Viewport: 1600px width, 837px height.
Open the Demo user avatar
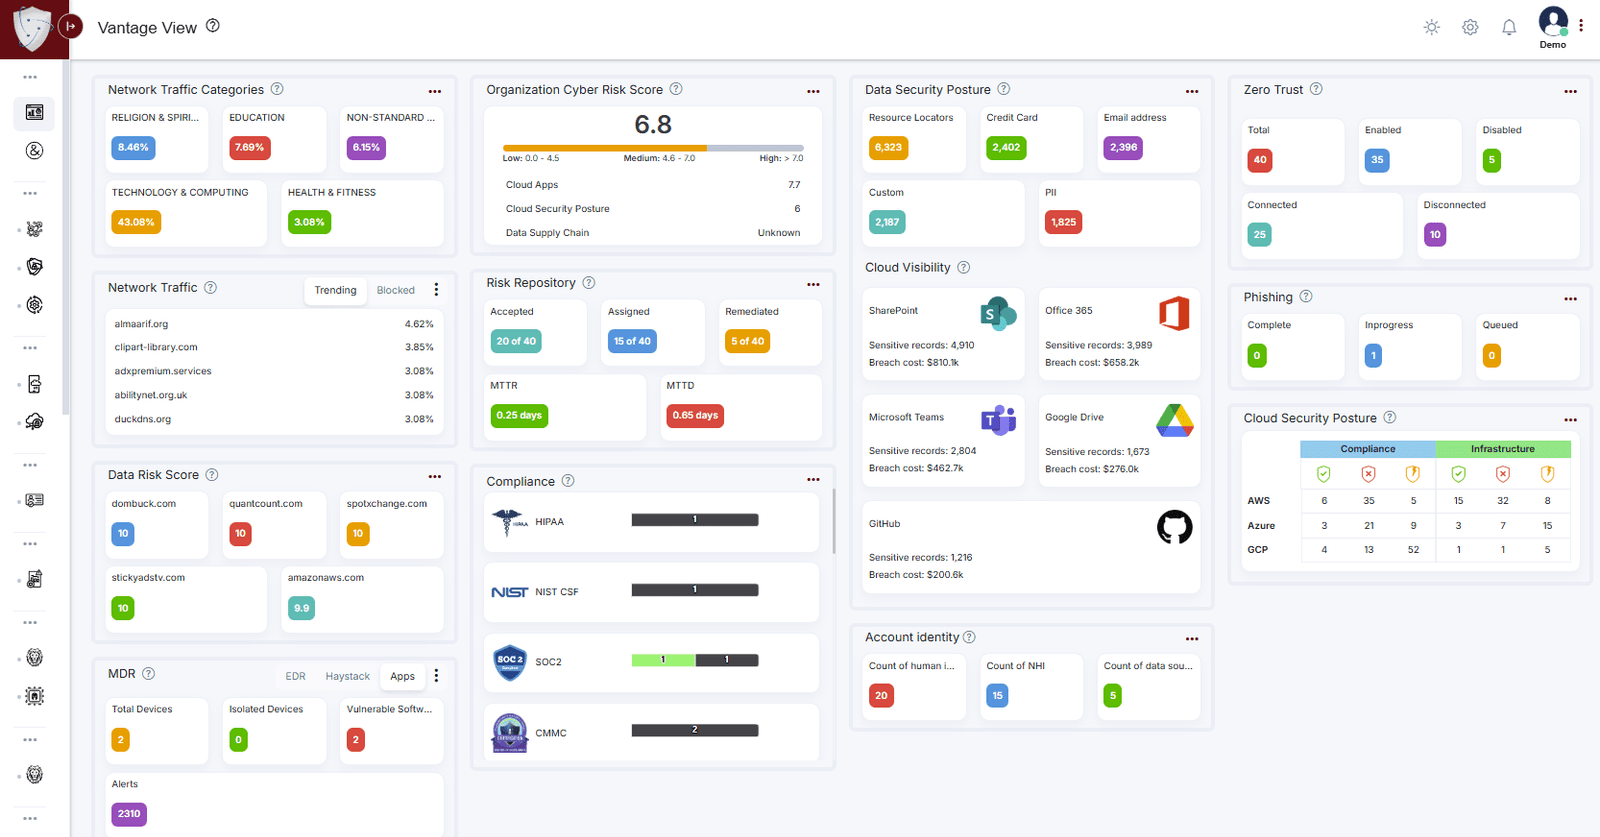[x=1552, y=22]
